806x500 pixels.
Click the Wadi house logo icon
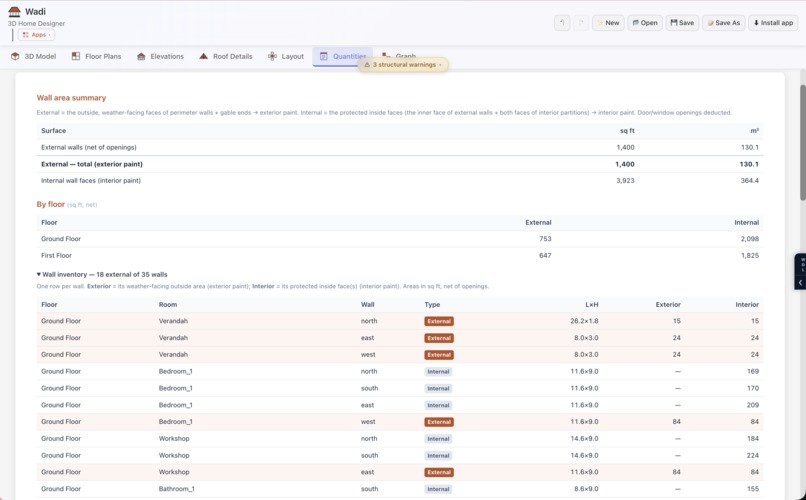pos(14,11)
